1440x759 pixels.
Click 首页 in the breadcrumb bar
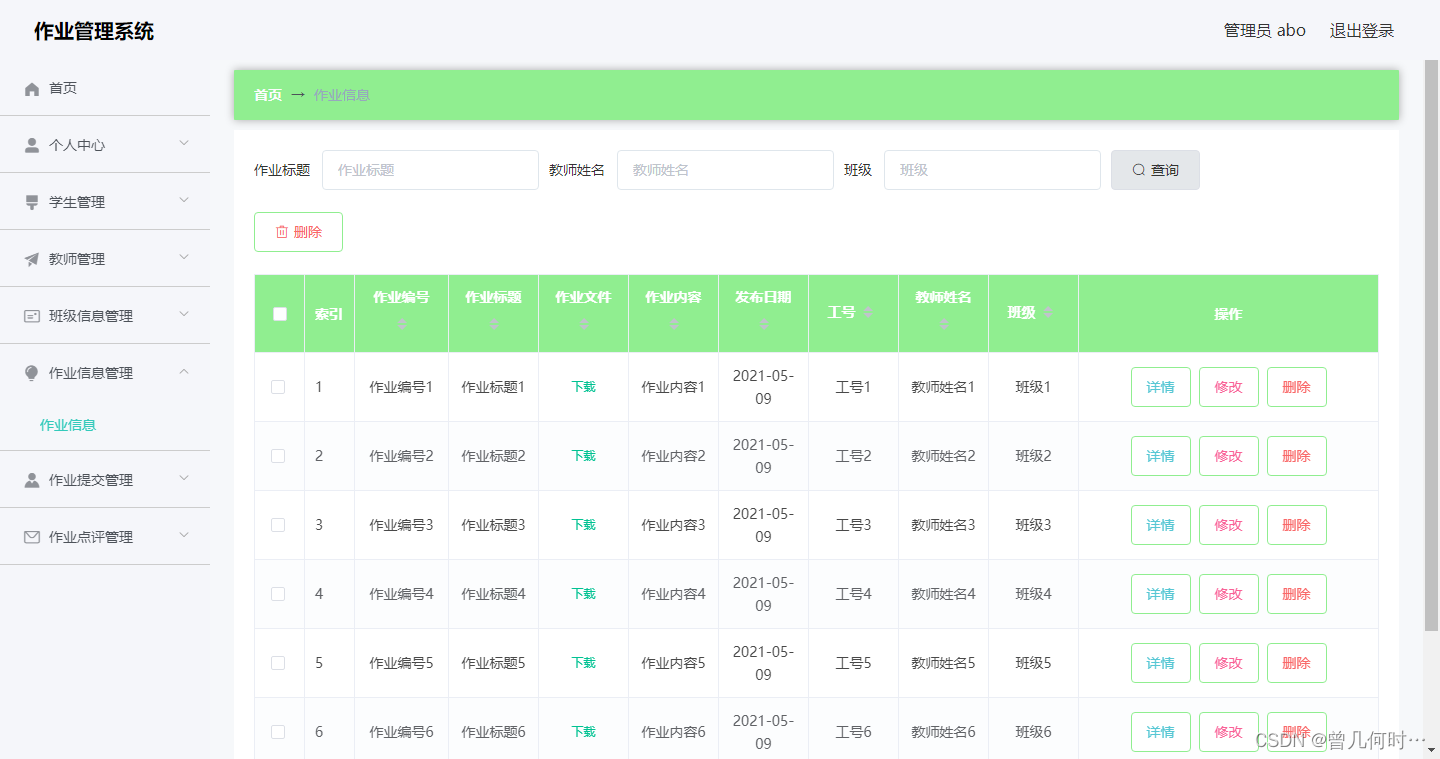pos(267,95)
